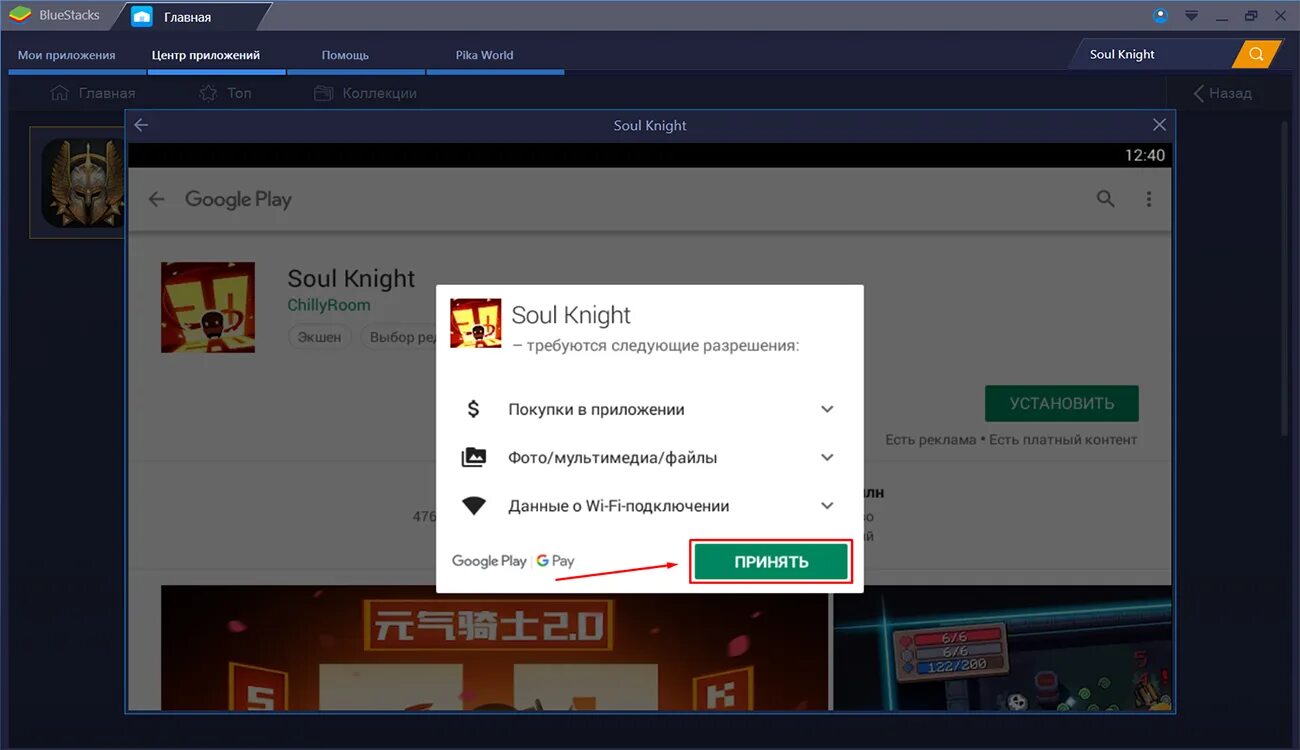Click the Данные о Wi-Fi-подключении text

point(619,506)
